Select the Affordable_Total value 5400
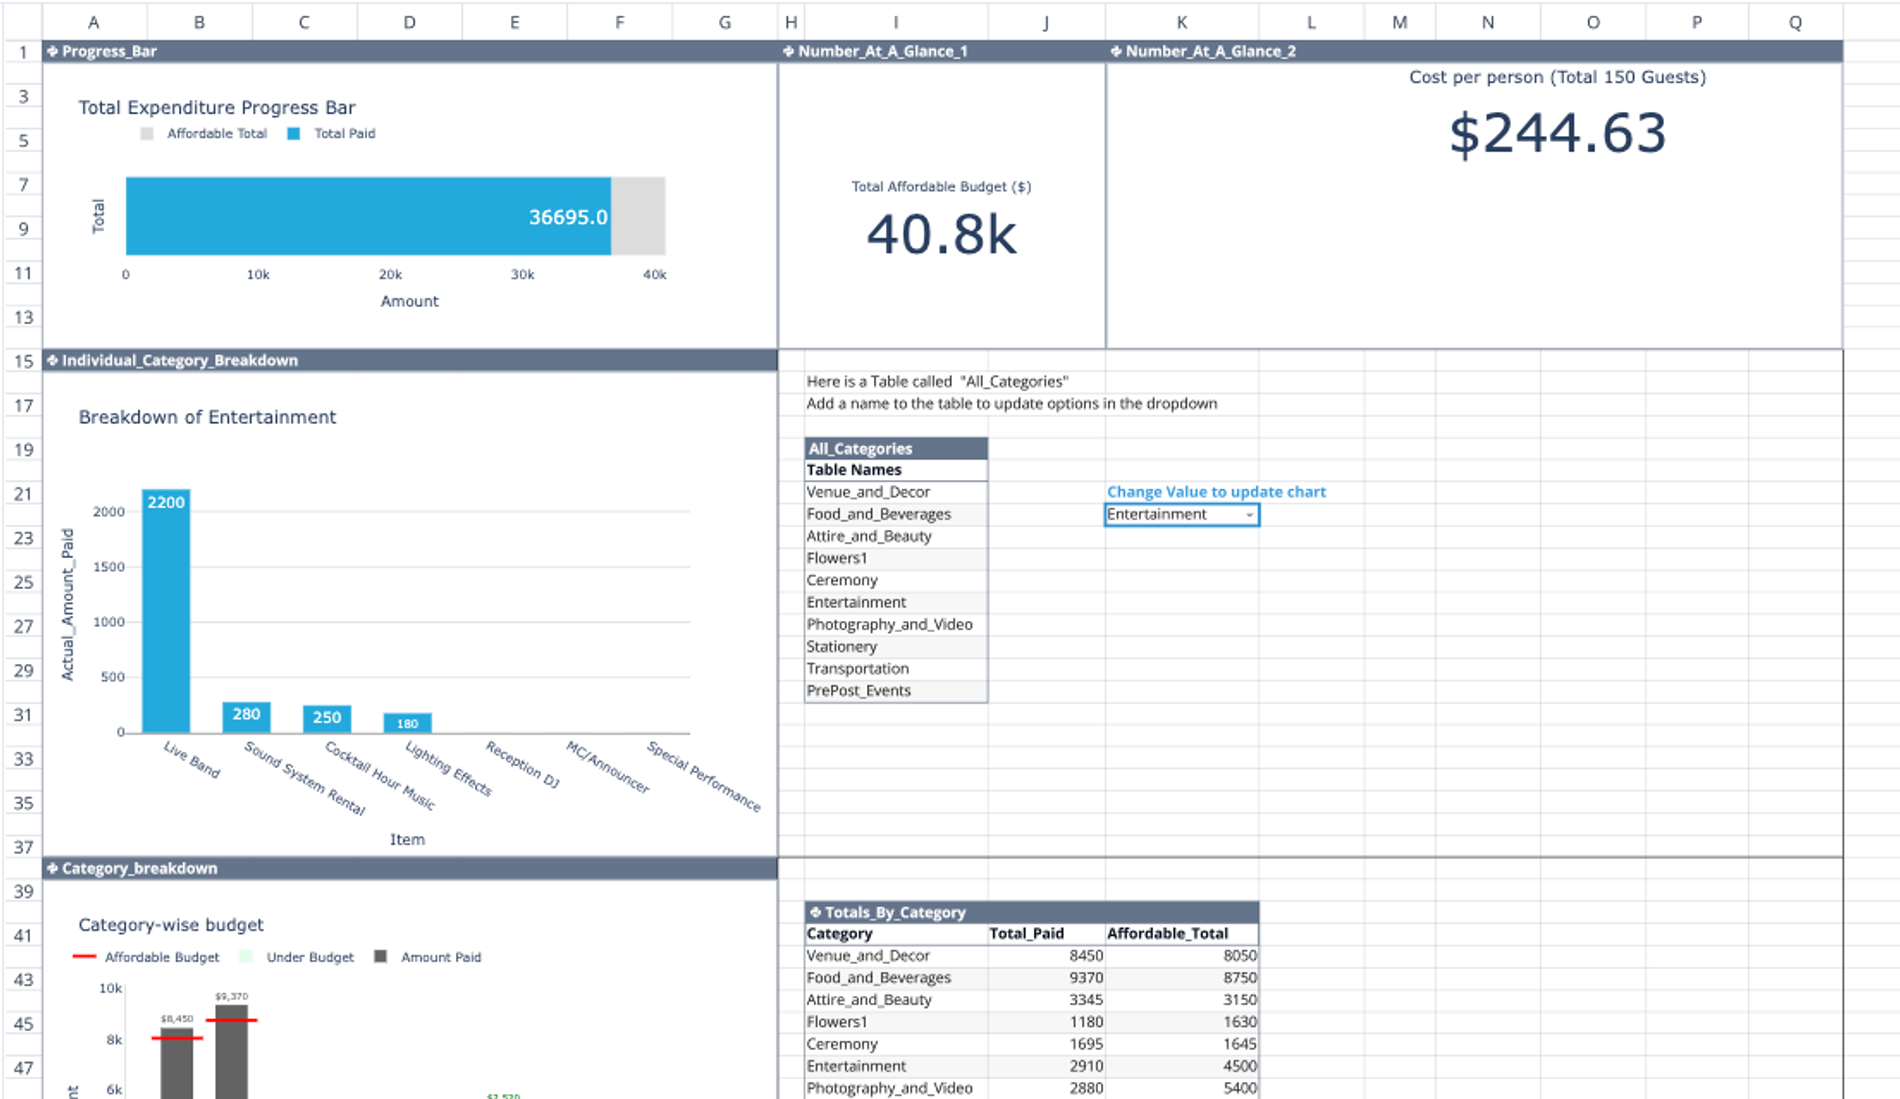 (1182, 1088)
